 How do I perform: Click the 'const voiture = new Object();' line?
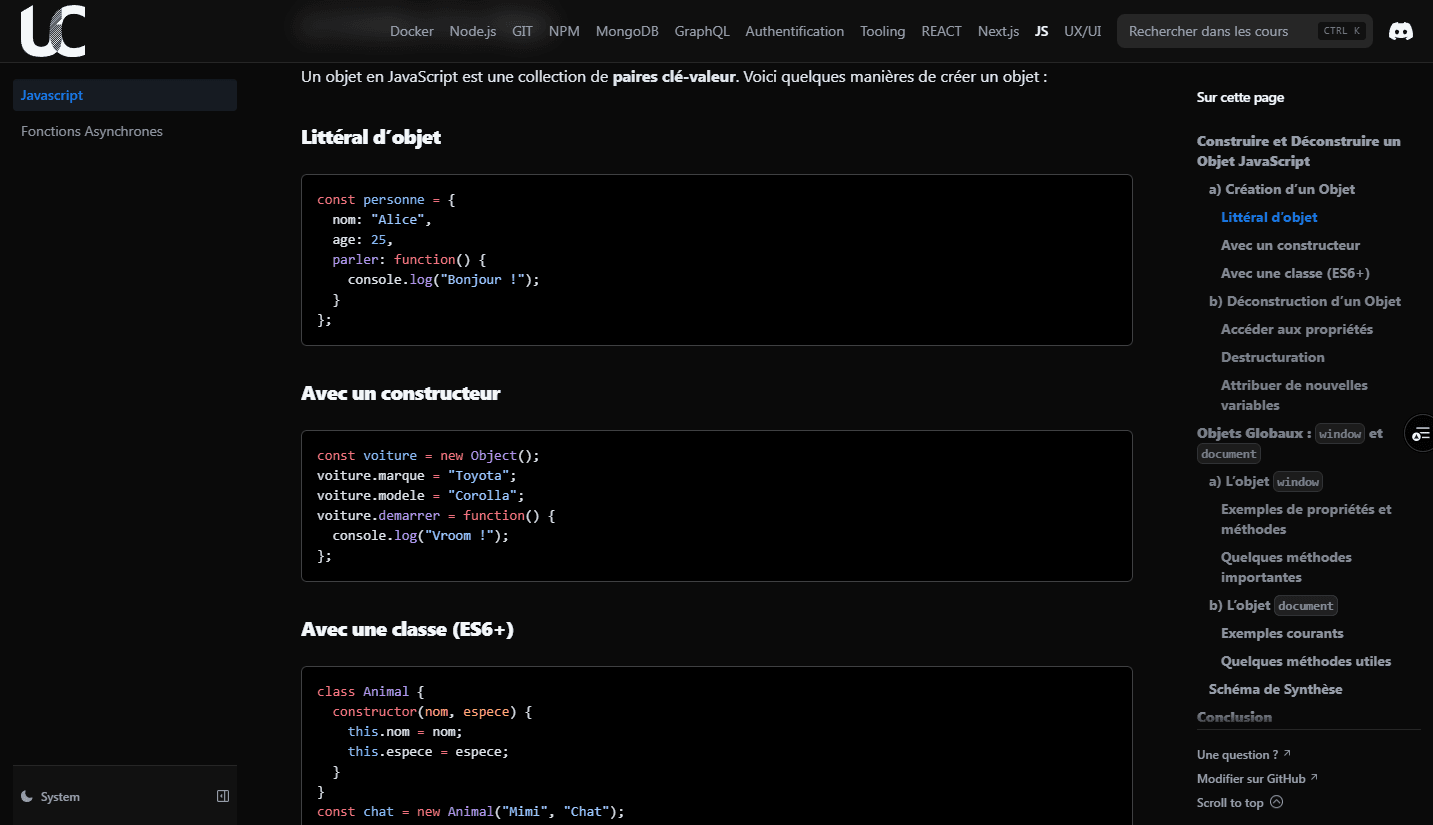(x=428, y=455)
